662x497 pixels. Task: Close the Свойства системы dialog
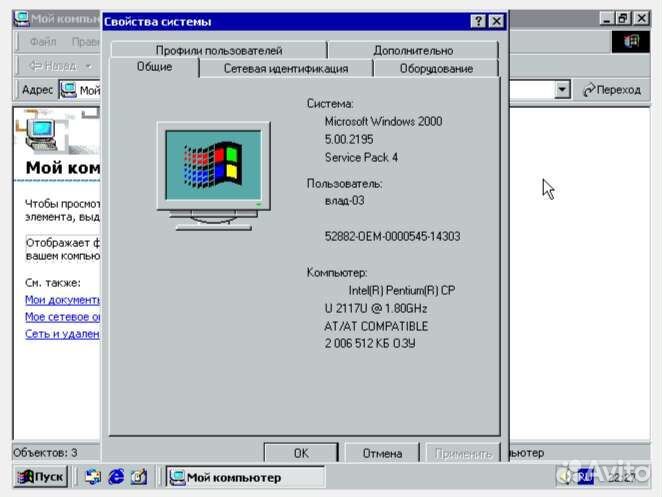click(496, 21)
